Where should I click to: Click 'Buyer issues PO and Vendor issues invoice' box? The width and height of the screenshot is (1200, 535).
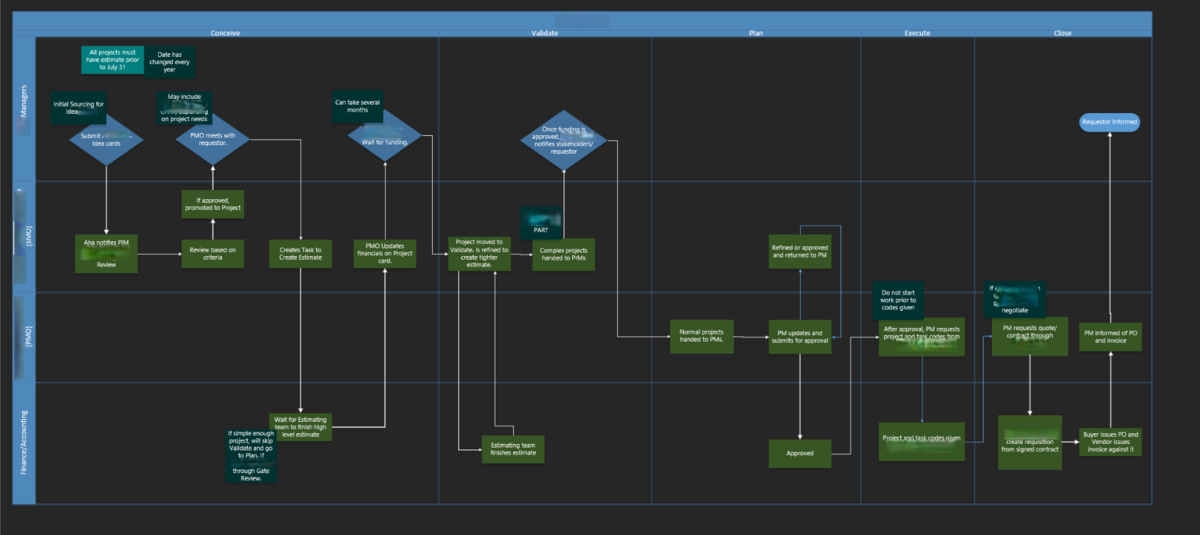coord(1111,442)
